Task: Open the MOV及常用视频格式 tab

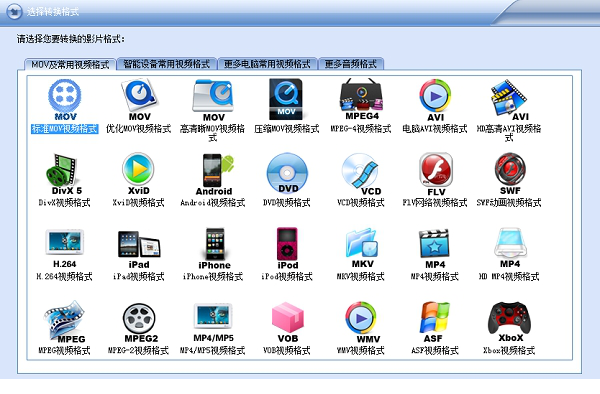Action: point(70,64)
